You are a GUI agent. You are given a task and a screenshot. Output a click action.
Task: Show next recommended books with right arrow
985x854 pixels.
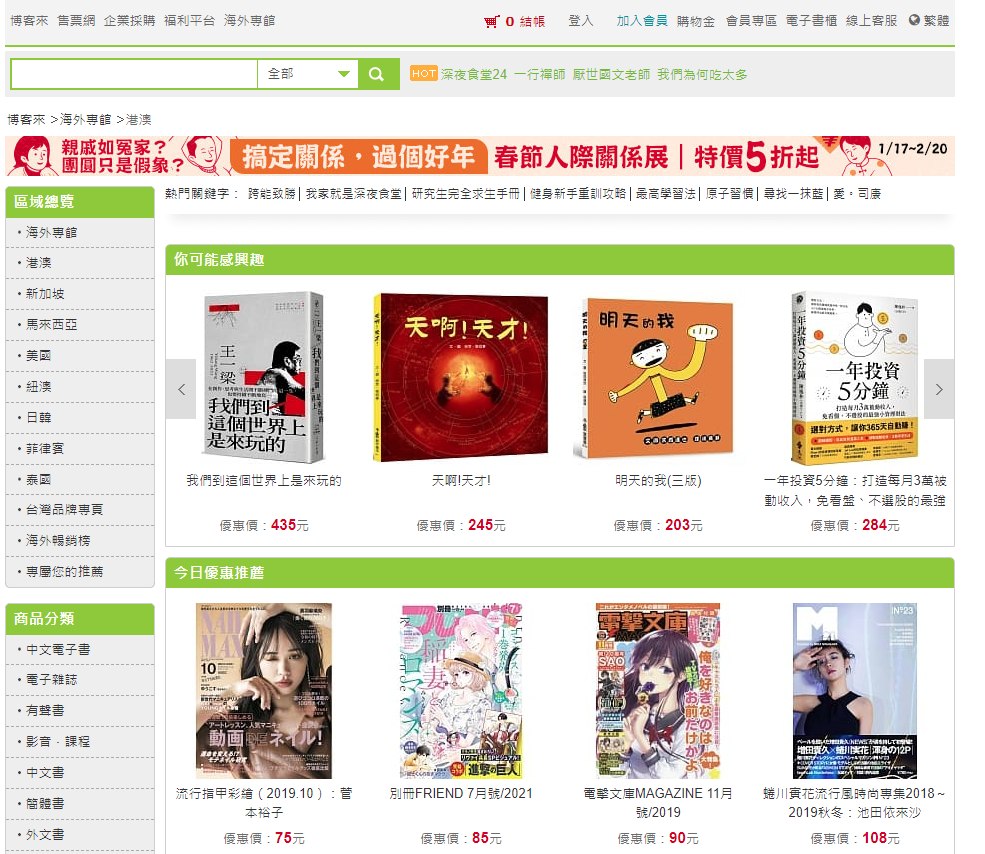coord(939,389)
